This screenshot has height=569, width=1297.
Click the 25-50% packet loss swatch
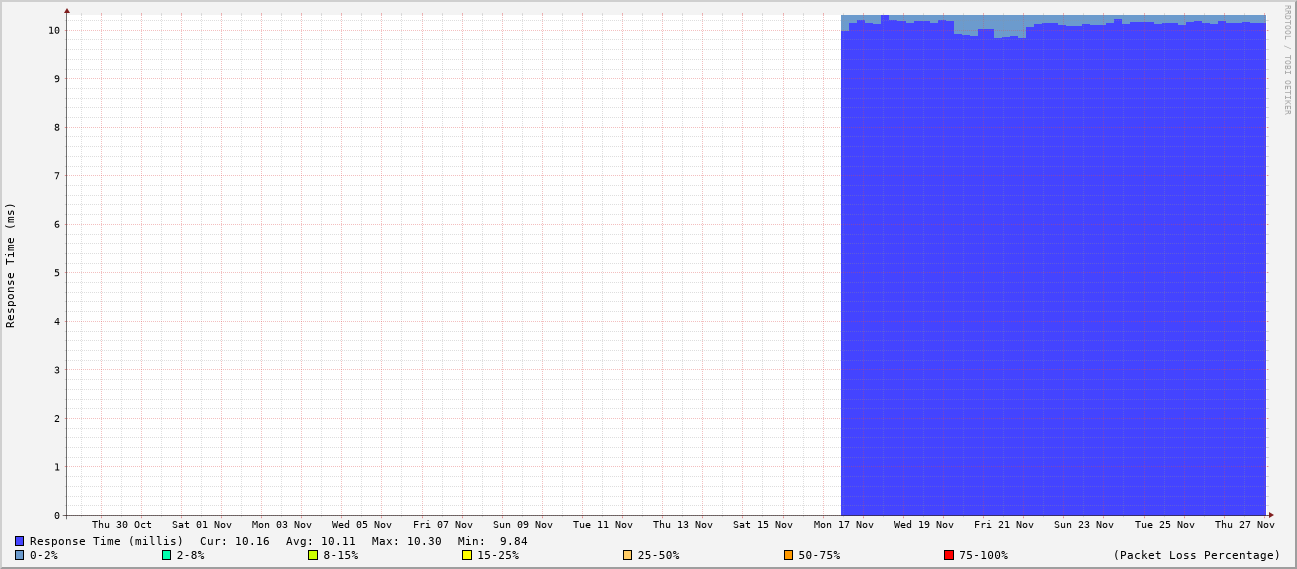point(628,555)
